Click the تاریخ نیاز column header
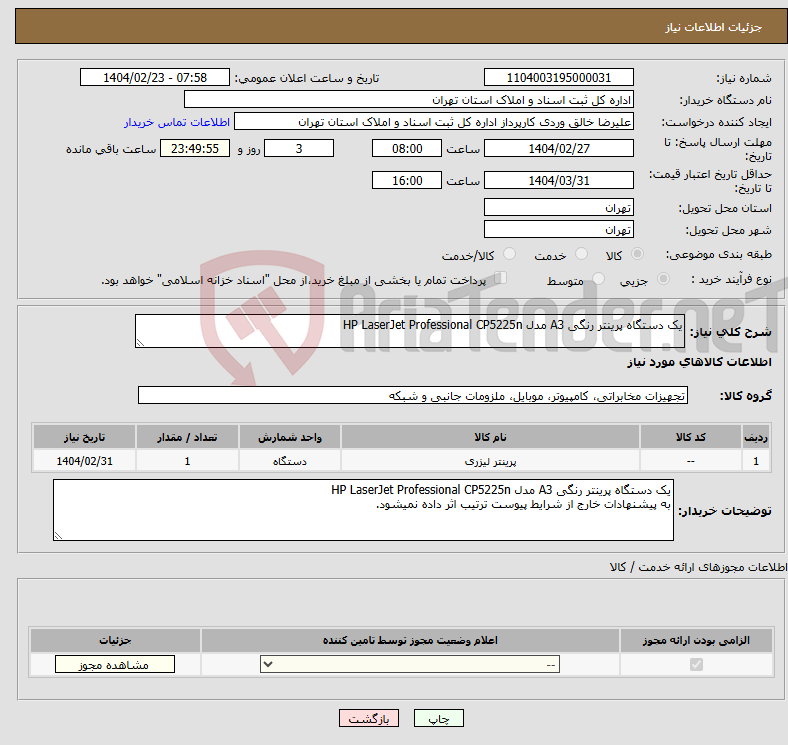788x745 pixels. (84, 437)
